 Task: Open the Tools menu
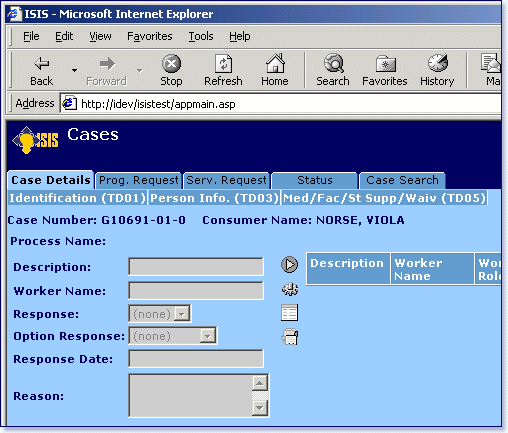point(201,36)
